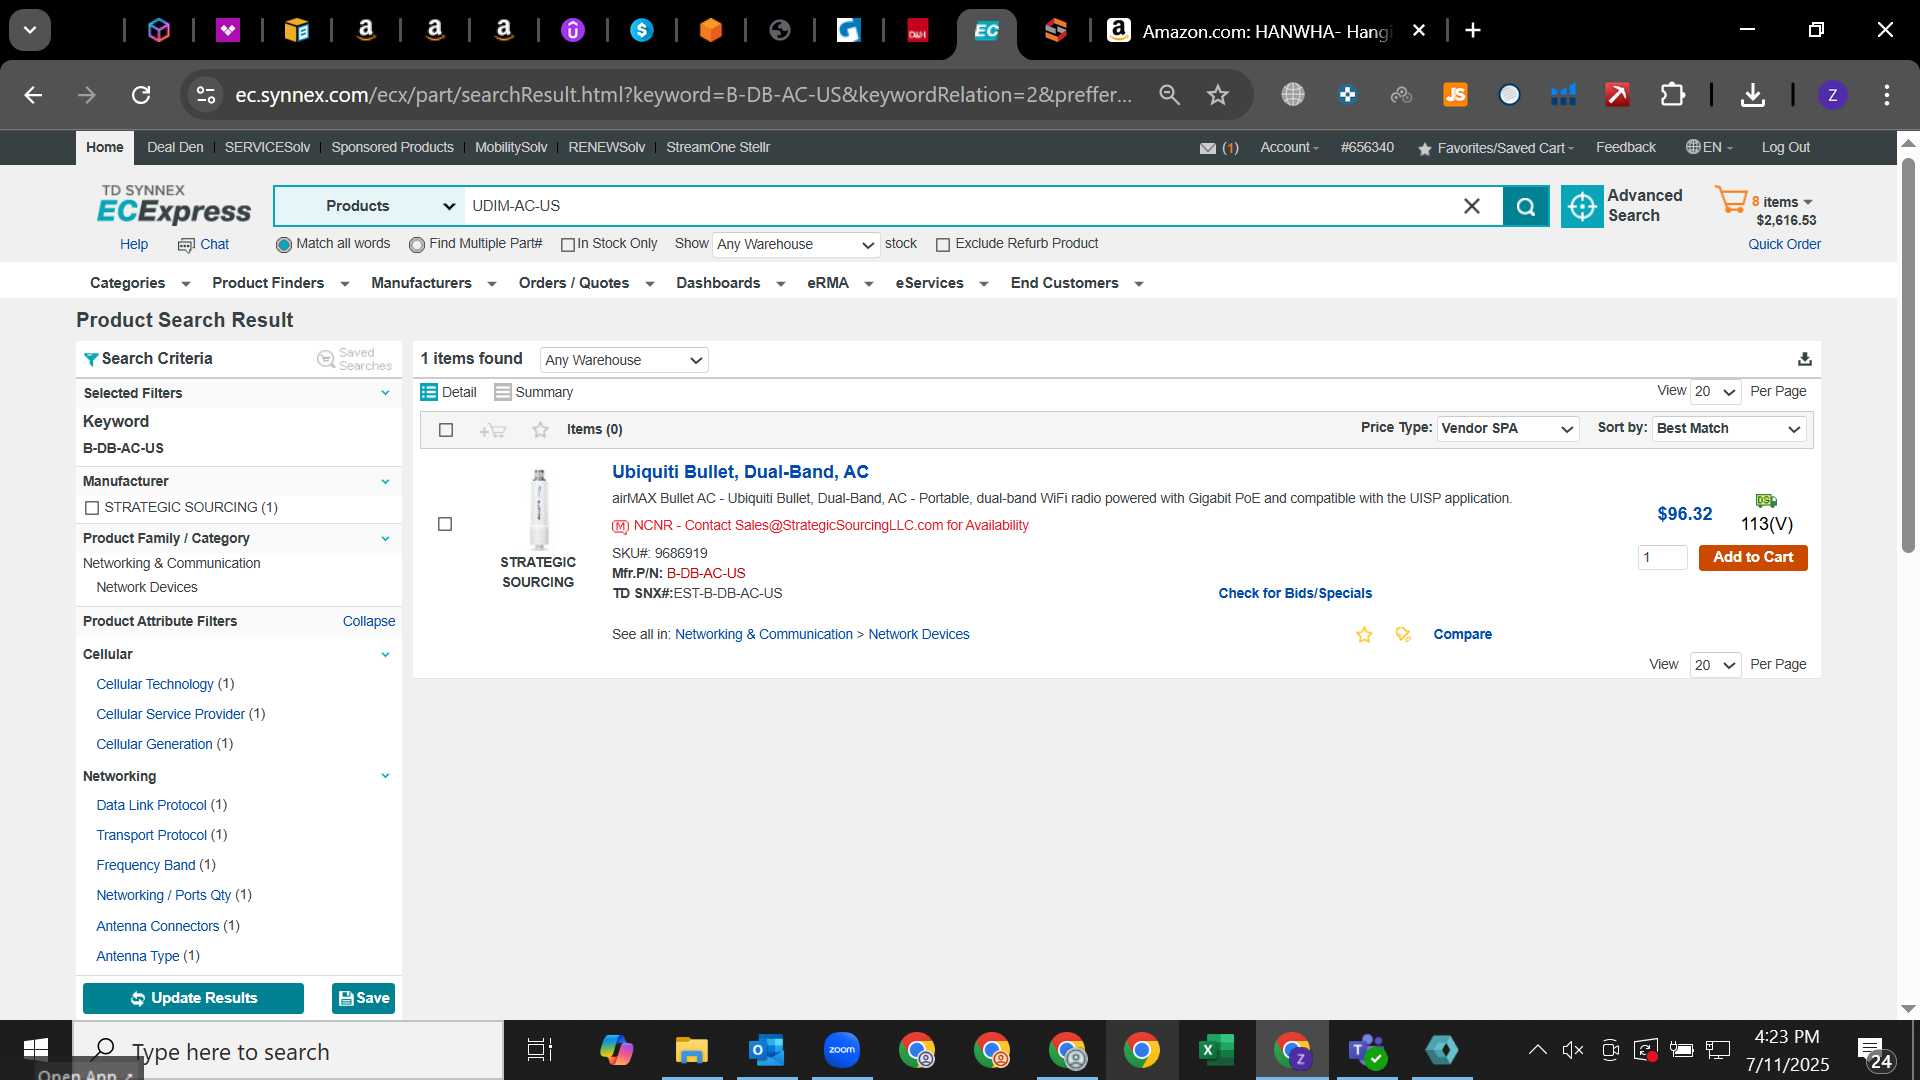
Task: Click the magnifier search button
Action: pos(1525,206)
